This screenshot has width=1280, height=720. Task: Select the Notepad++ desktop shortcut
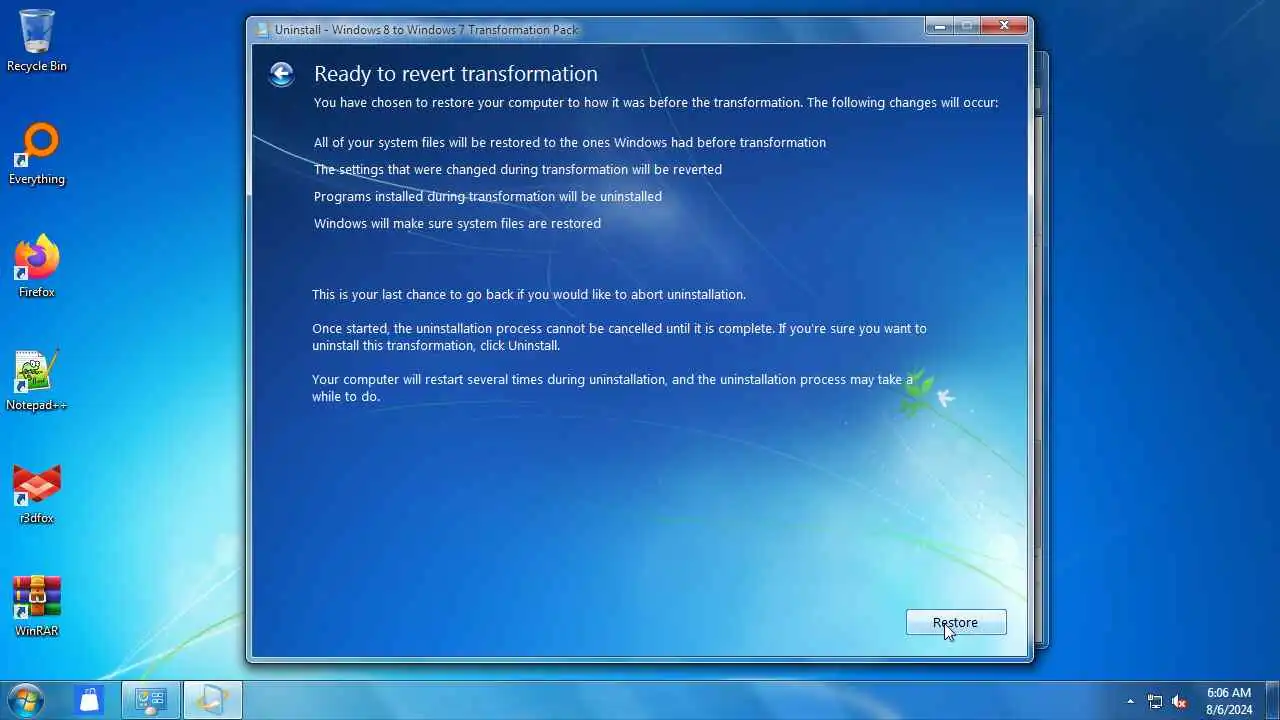(37, 380)
